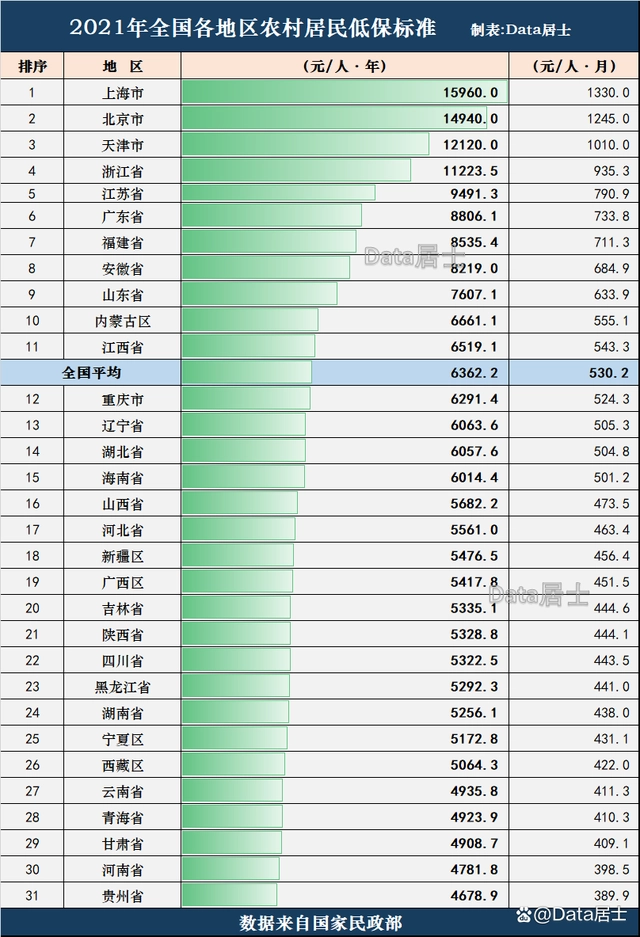
Task: Click the footer '数据来自国家民政部'
Action: [x=320, y=923]
